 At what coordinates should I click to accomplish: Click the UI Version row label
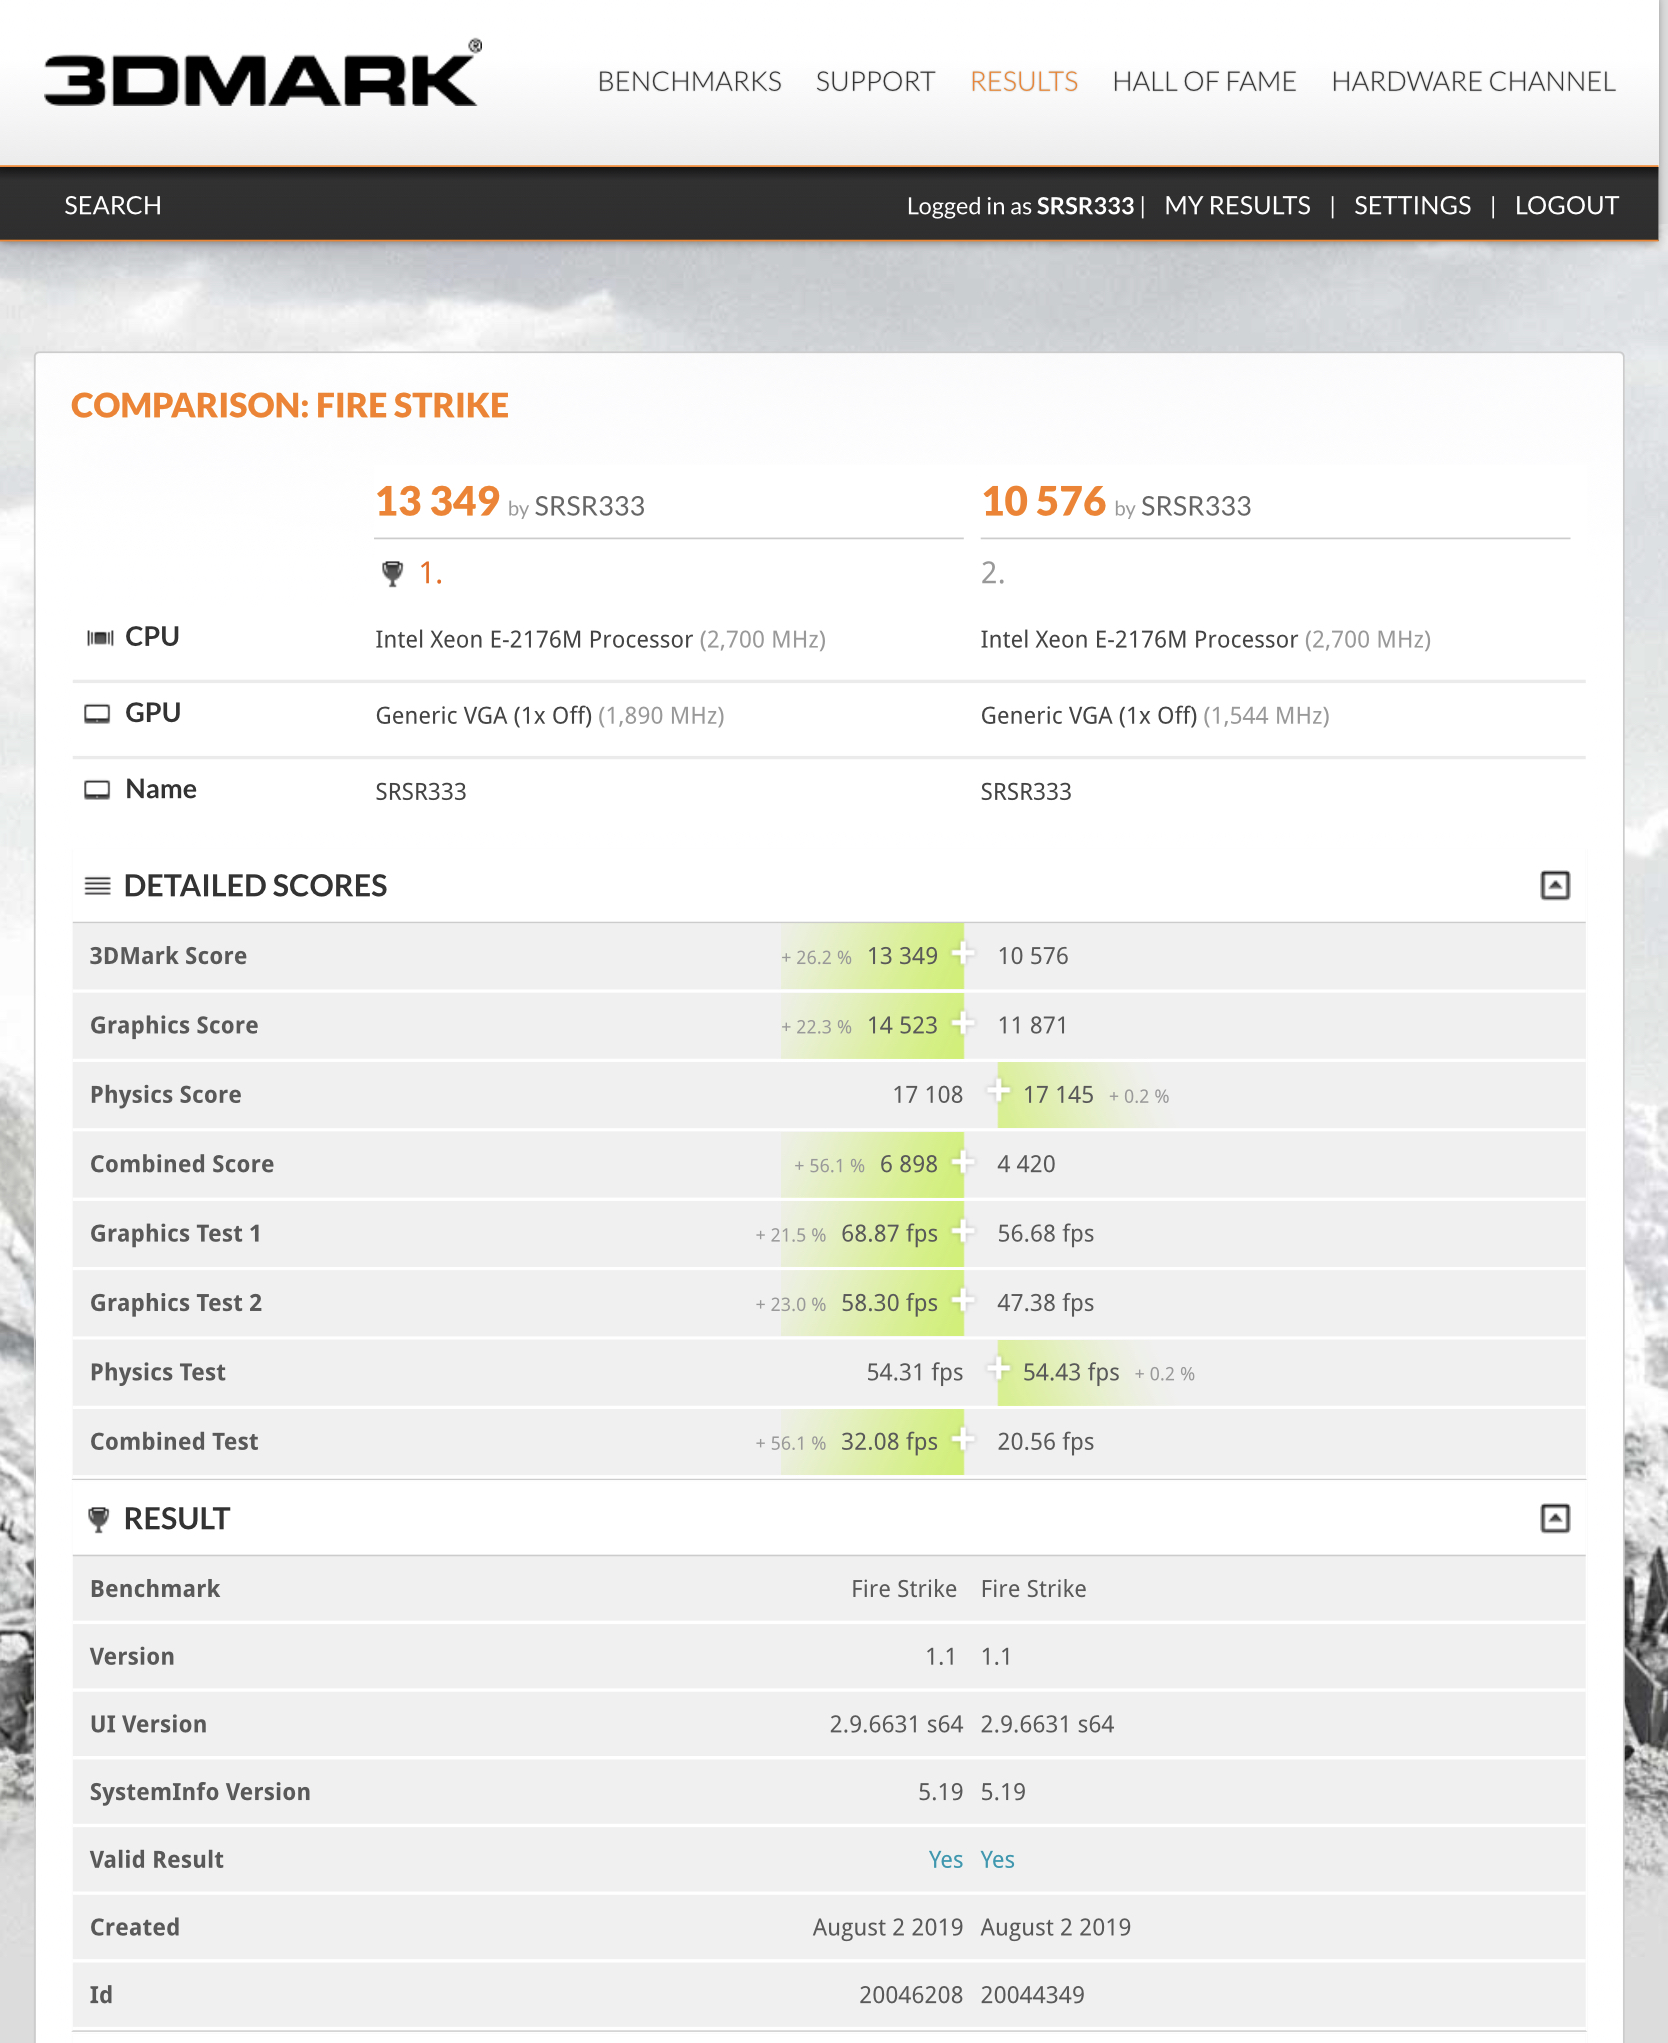pos(149,1724)
